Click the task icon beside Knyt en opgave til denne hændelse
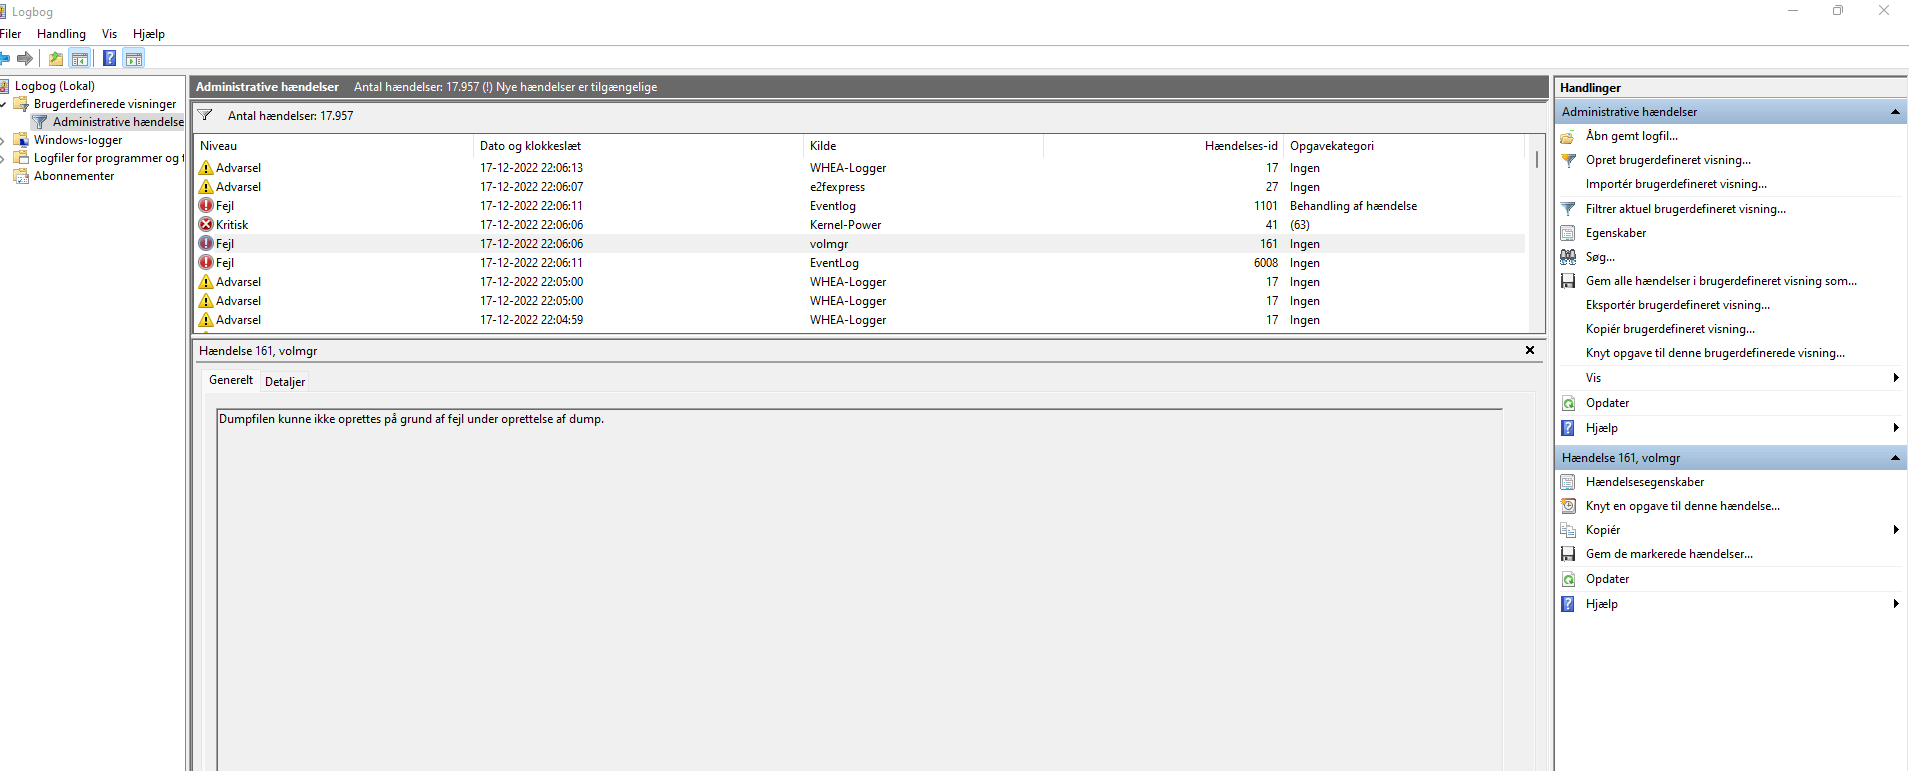The height and width of the screenshot is (771, 1909). click(1568, 506)
